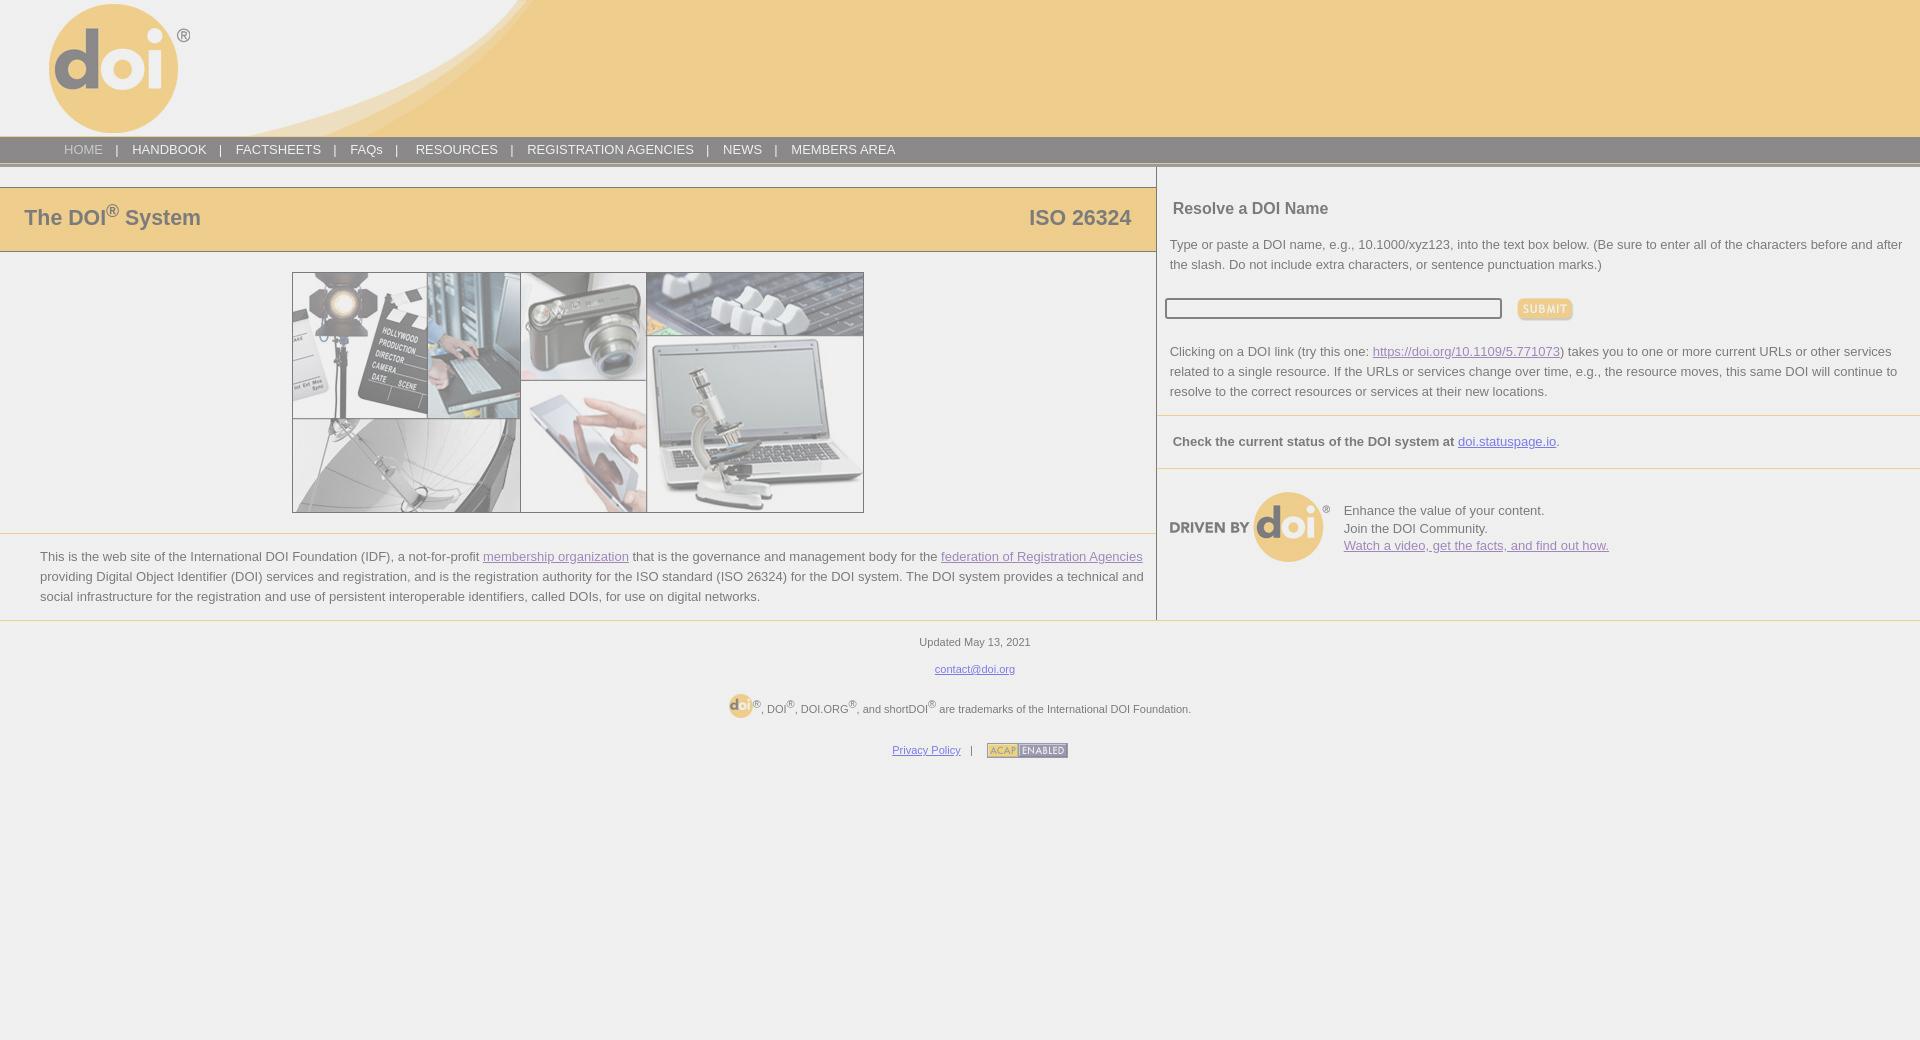The image size is (1920, 1040).
Task: Click the HOME navigation item
Action: [x=83, y=150]
